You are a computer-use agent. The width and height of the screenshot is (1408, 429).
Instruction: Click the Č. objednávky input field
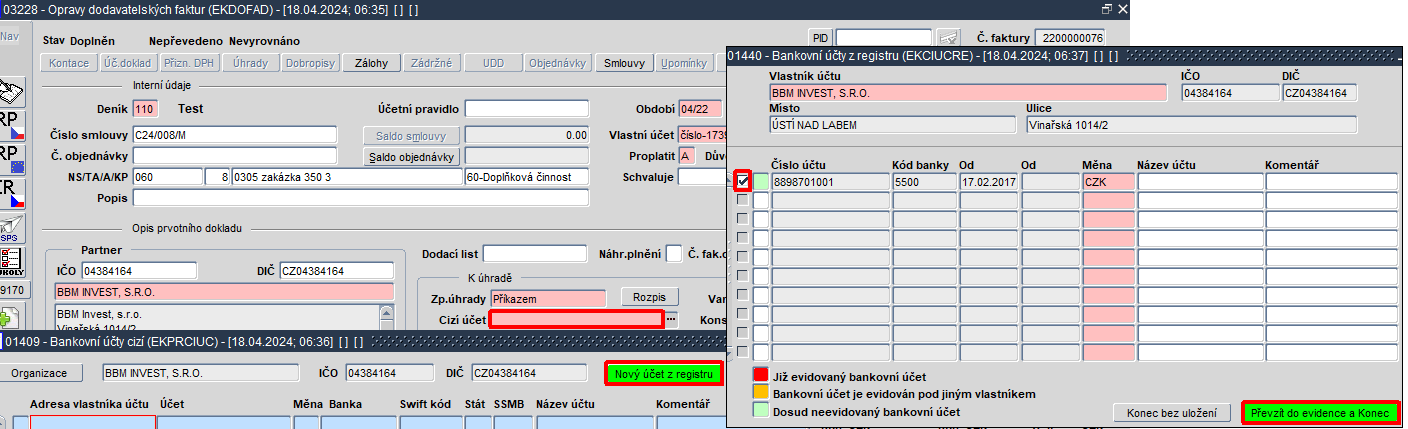tap(235, 156)
